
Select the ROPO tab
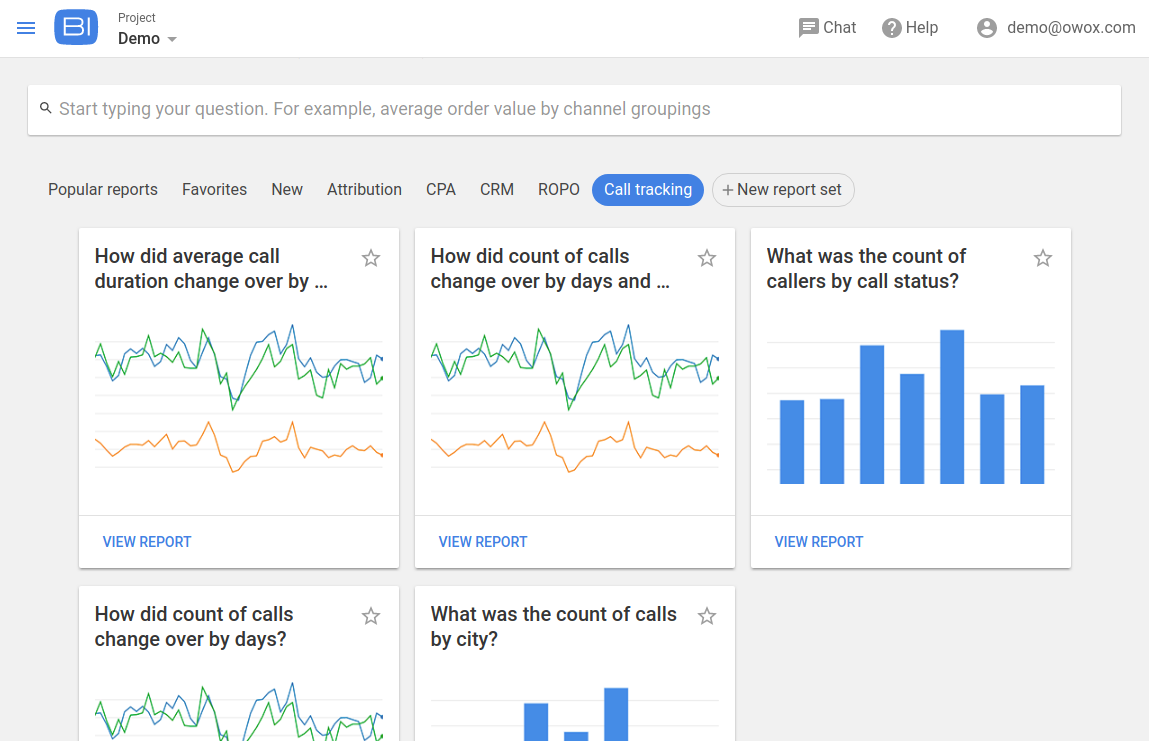click(x=558, y=189)
